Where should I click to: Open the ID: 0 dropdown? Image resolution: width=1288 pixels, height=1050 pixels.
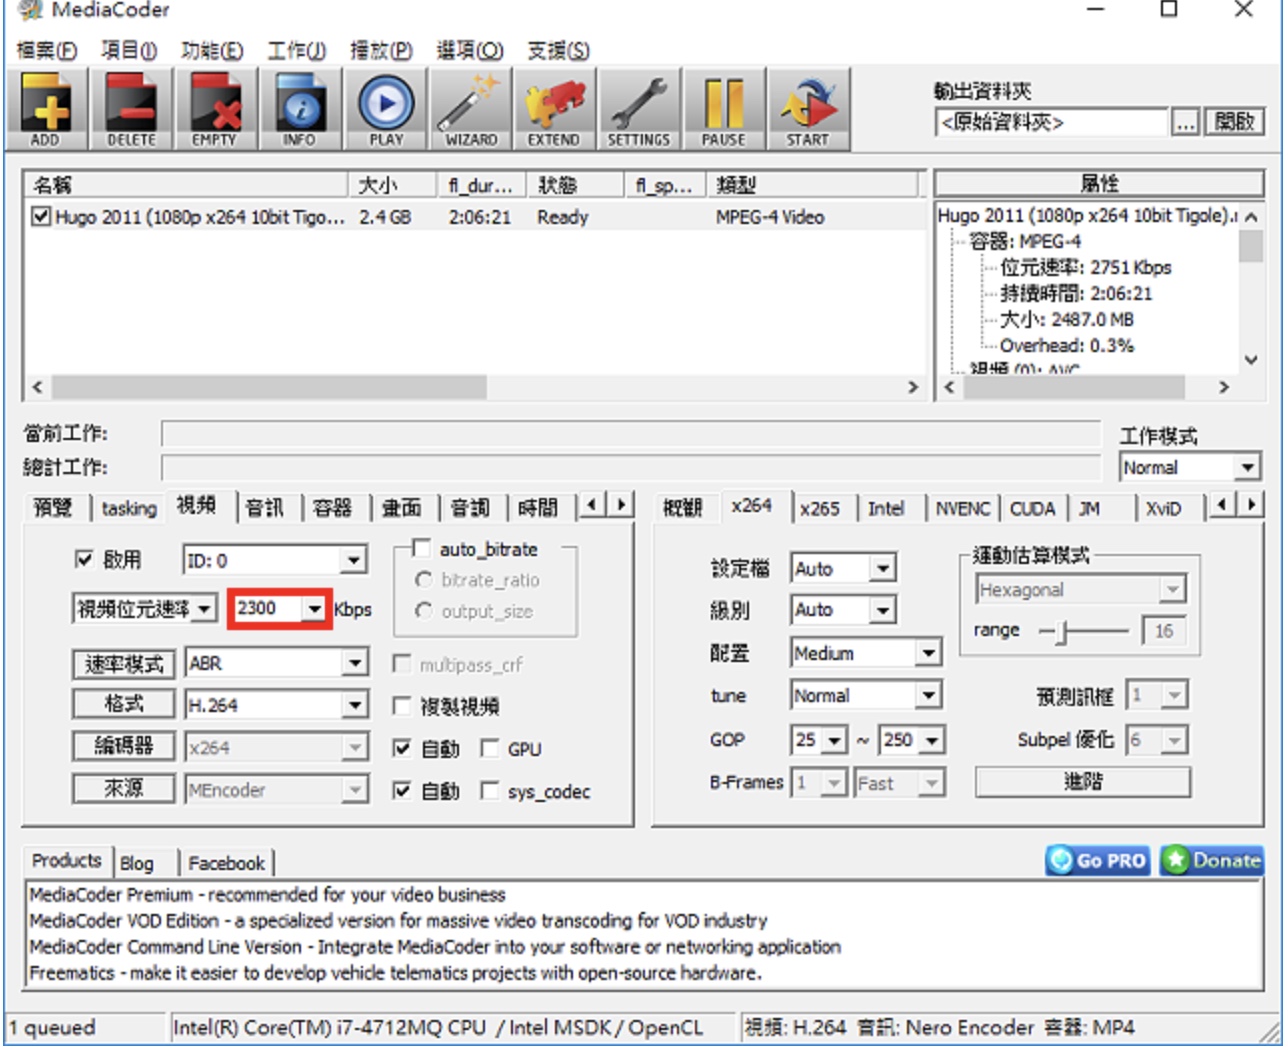coord(275,560)
